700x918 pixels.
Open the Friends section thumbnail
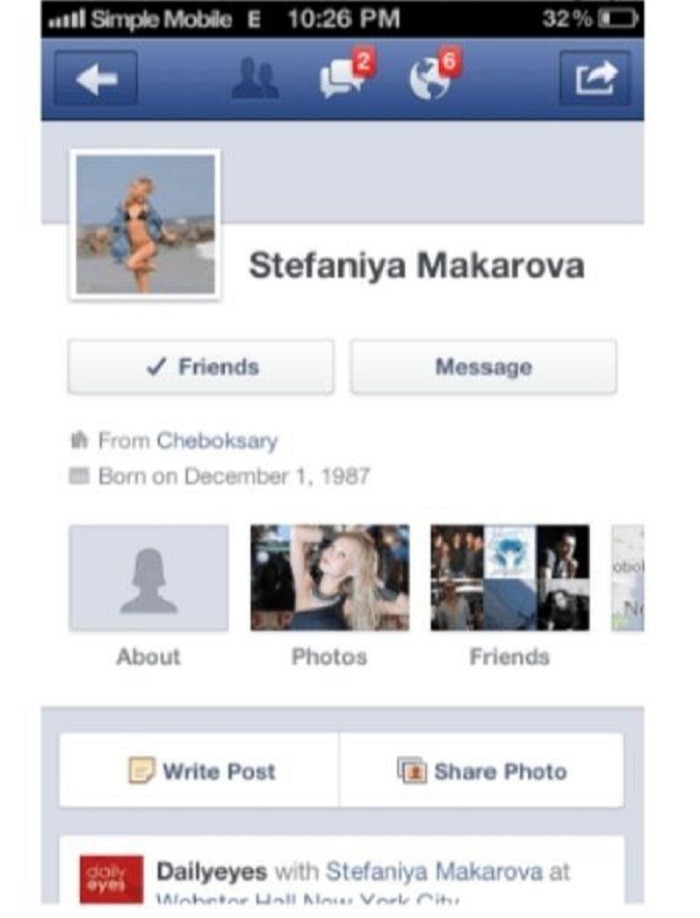coord(510,578)
